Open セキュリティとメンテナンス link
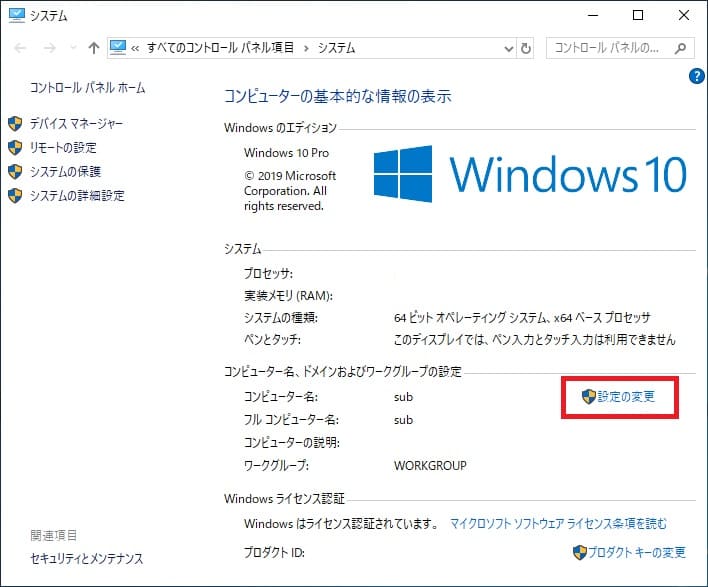Screen dimensions: 708x587 click(x=87, y=559)
